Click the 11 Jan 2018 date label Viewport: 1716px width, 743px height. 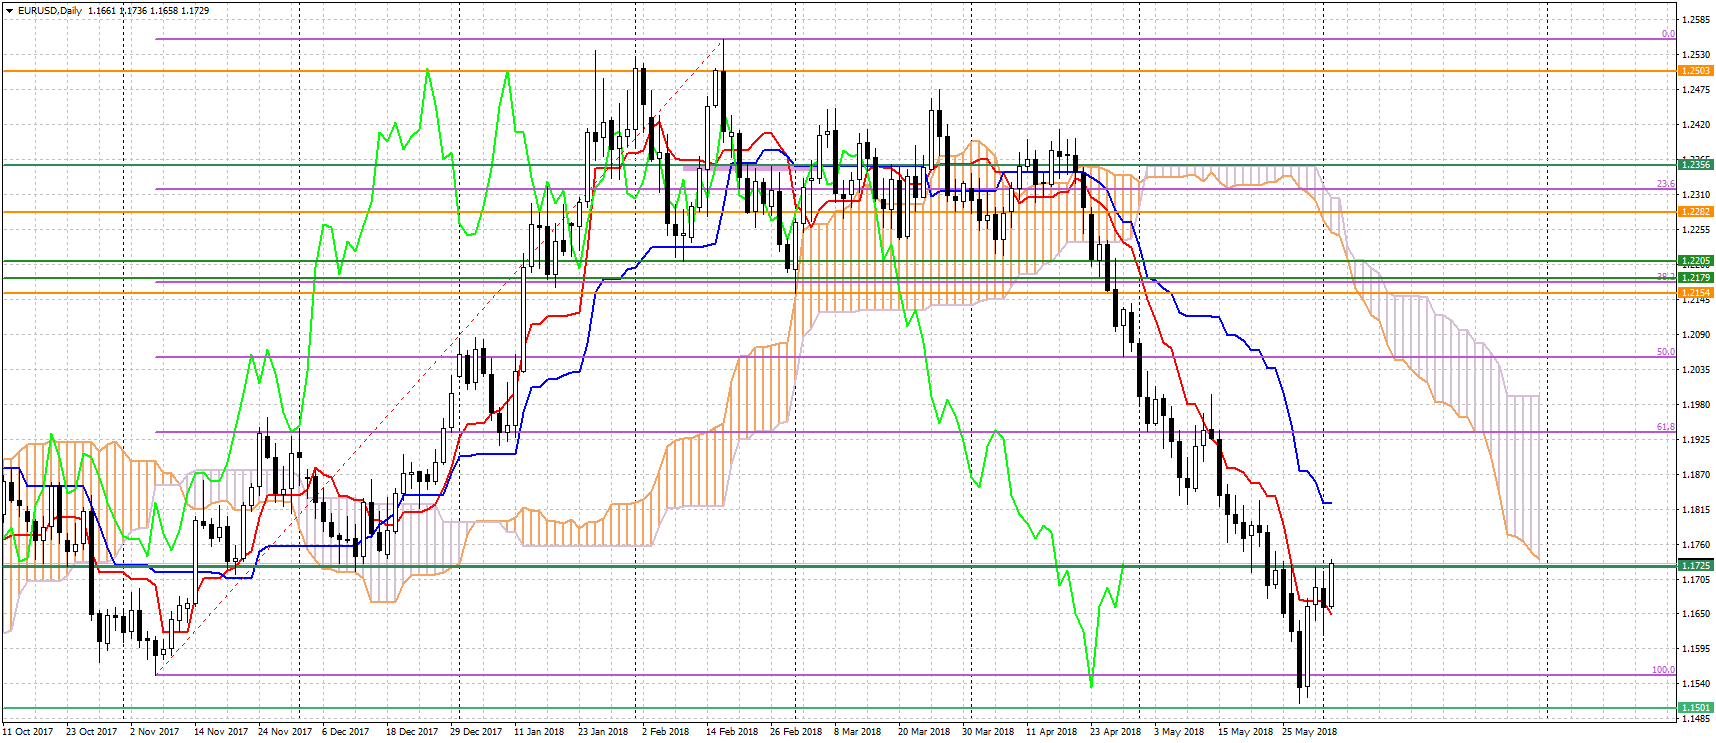click(x=539, y=732)
